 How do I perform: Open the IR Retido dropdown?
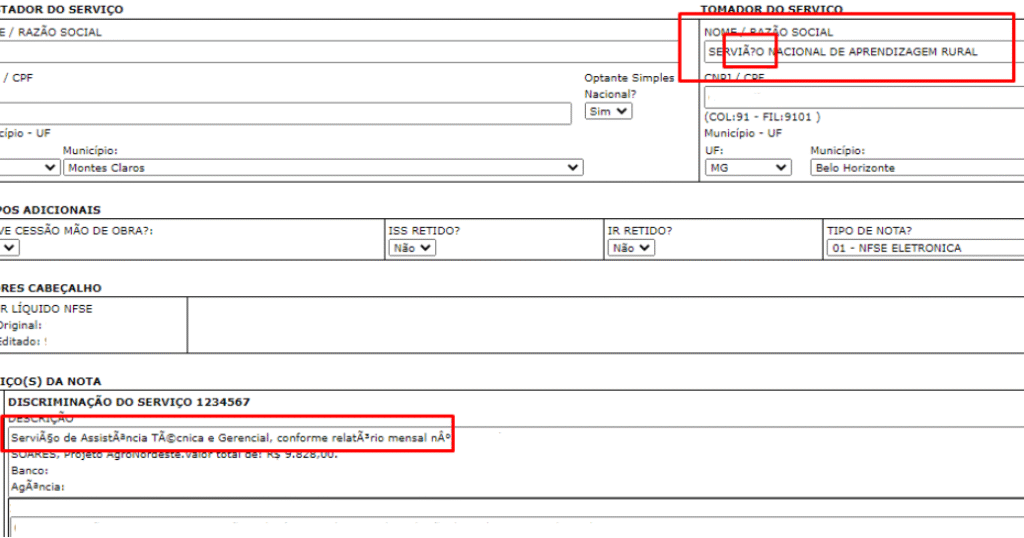632,248
